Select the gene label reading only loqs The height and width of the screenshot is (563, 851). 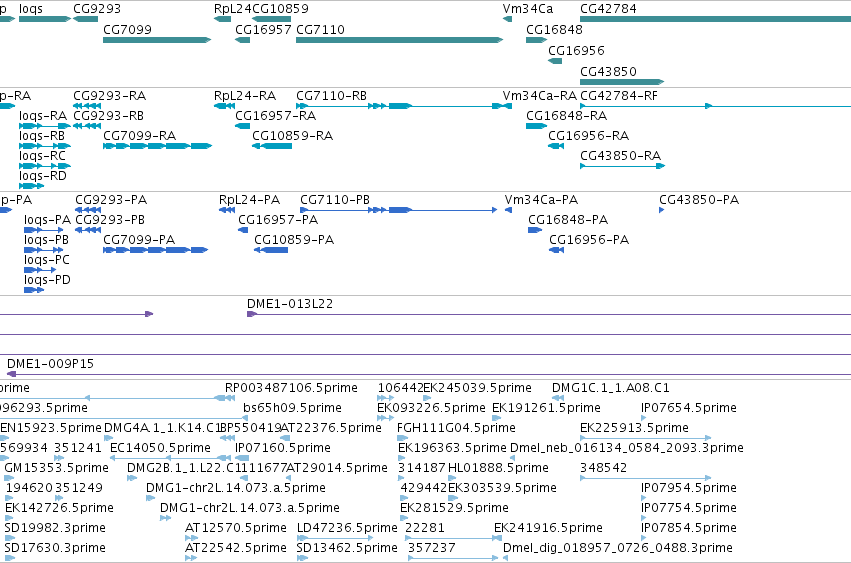(x=30, y=9)
